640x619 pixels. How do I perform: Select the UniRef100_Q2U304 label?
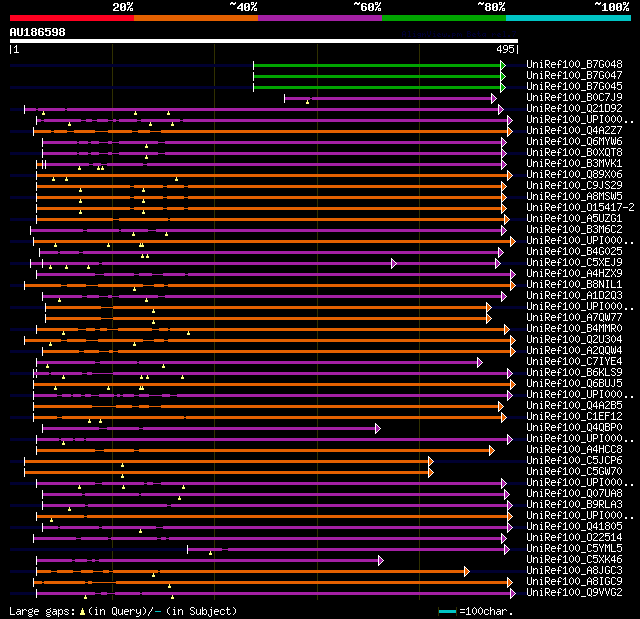[574, 340]
